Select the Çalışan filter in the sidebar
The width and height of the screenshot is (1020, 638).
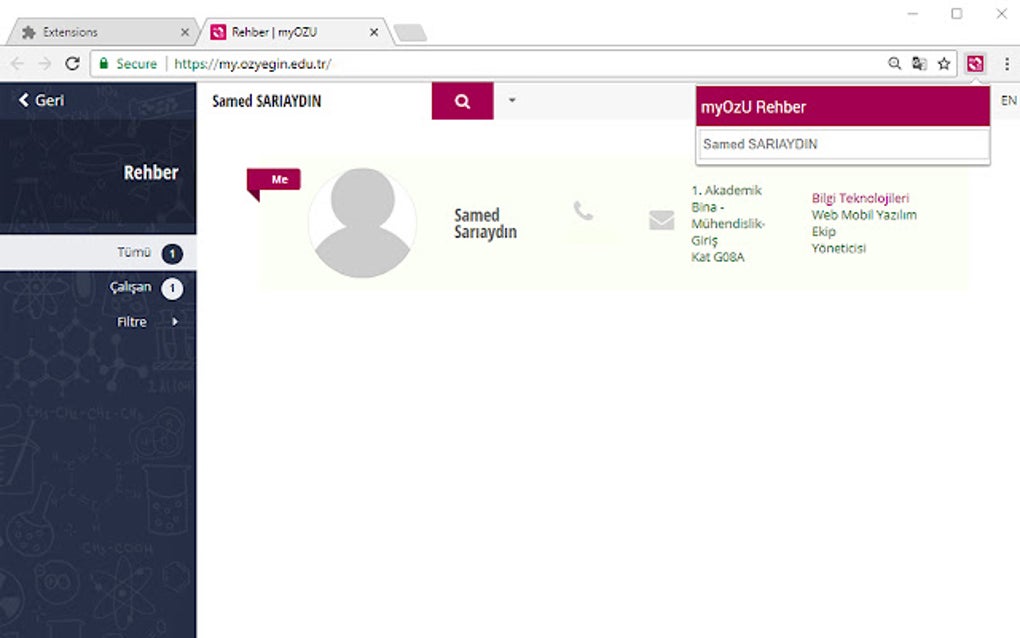click(130, 287)
